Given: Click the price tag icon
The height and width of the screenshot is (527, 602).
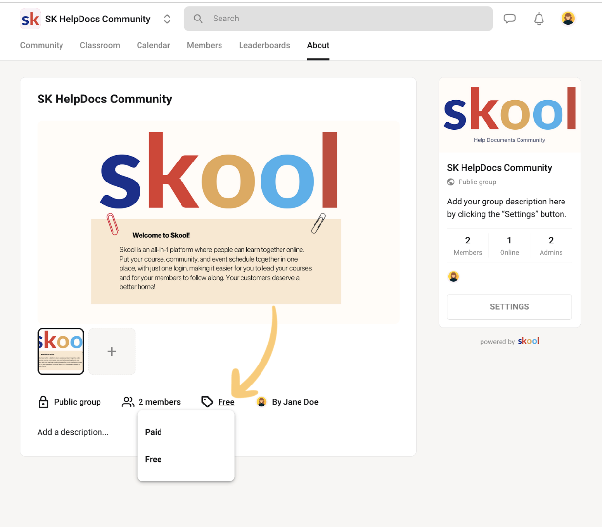Looking at the screenshot, I should click(x=207, y=402).
